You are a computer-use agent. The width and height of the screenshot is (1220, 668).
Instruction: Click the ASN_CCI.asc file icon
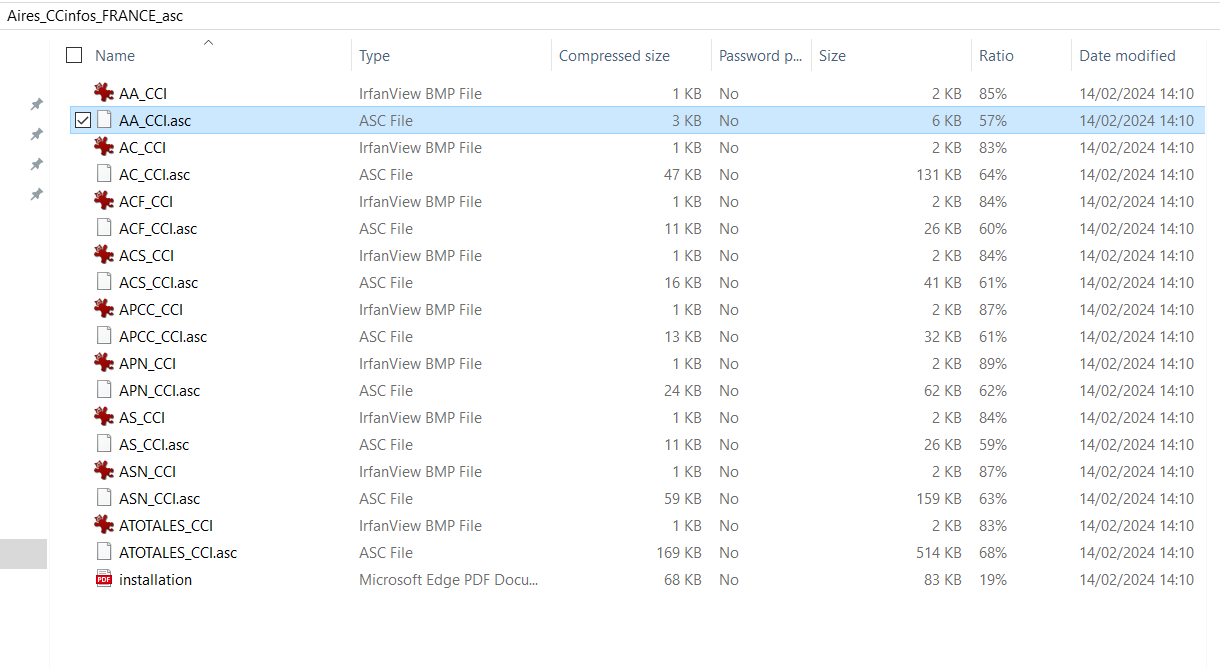click(x=104, y=498)
